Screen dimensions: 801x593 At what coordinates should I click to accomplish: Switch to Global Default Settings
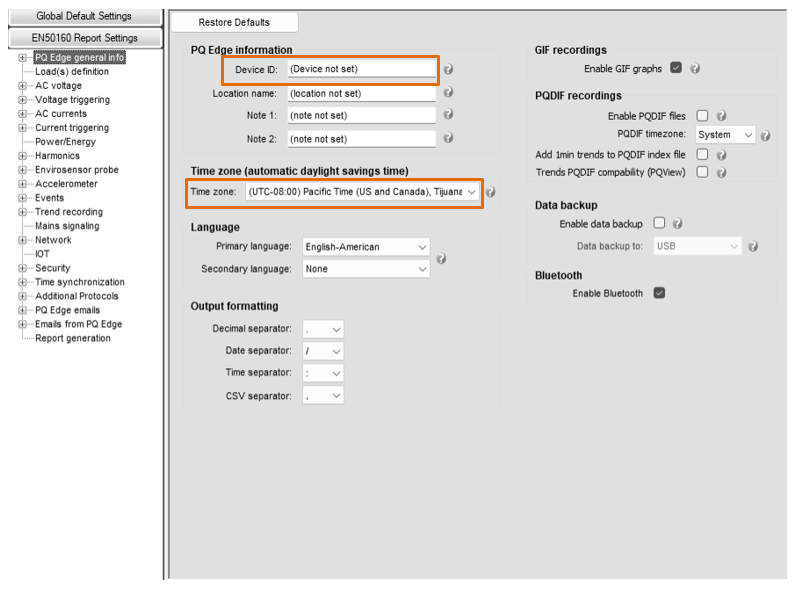pos(84,16)
